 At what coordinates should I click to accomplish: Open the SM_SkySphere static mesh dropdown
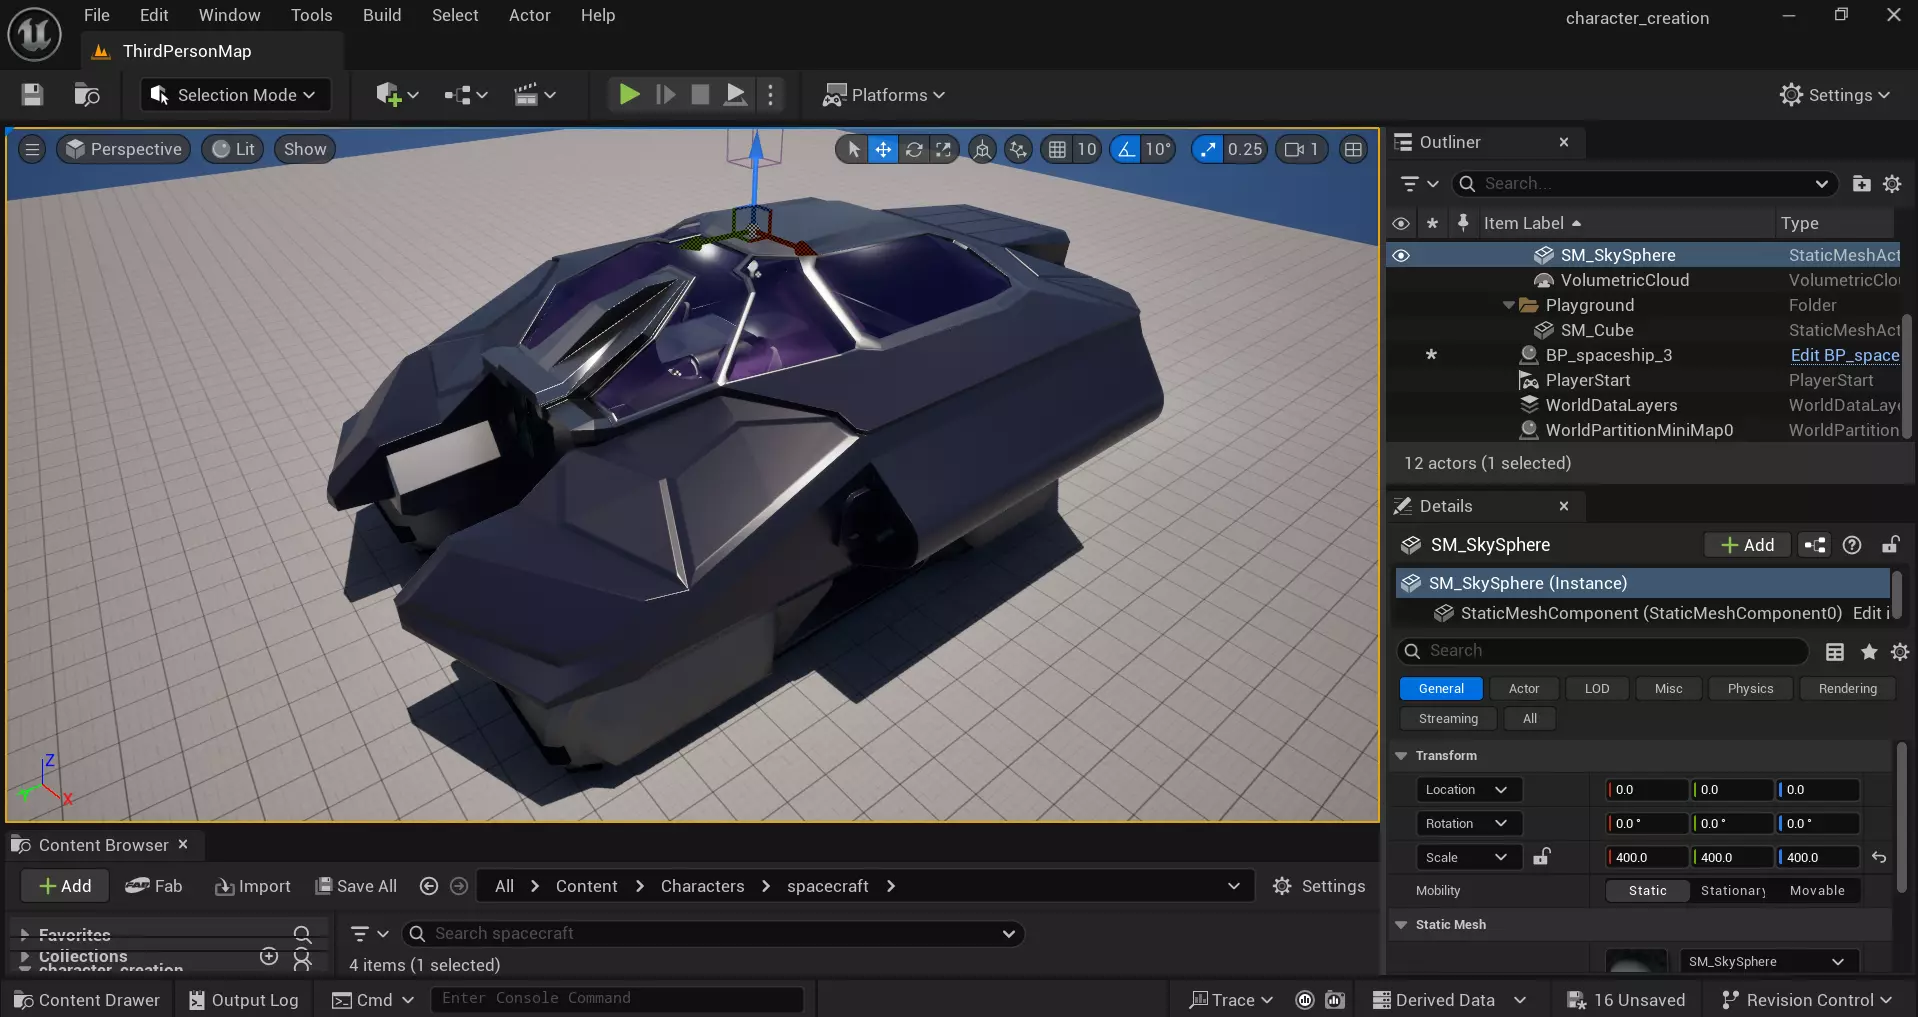click(1768, 962)
